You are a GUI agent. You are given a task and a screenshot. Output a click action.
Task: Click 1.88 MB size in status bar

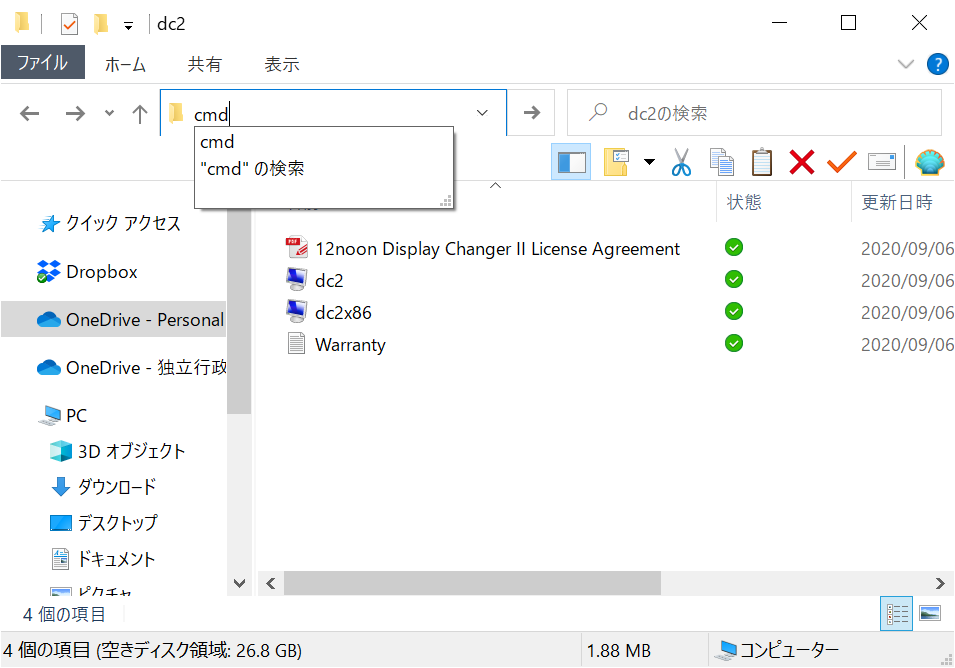pyautogui.click(x=618, y=650)
